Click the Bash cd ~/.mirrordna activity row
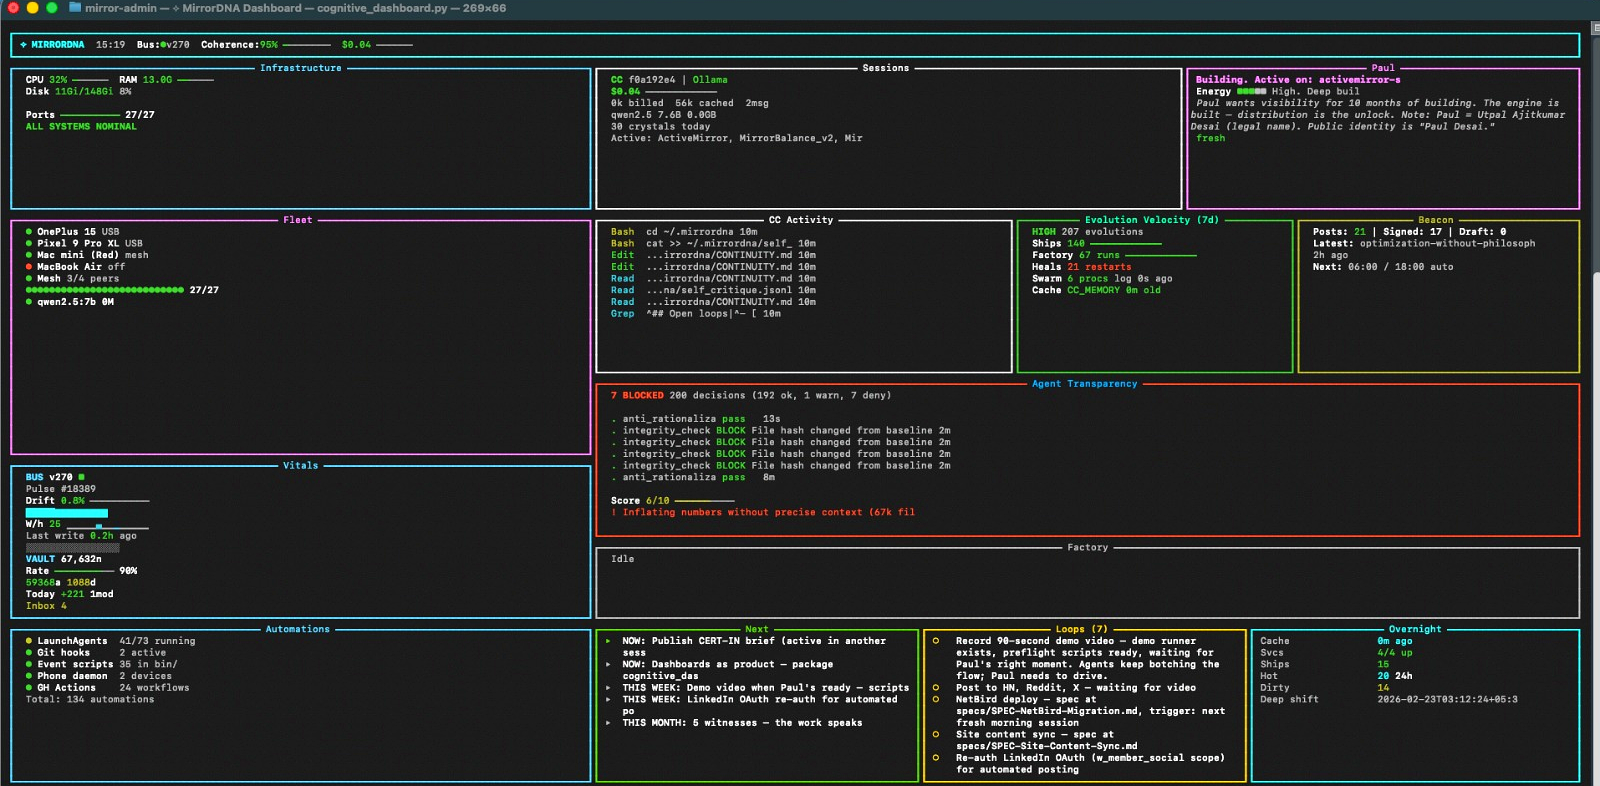The width and height of the screenshot is (1600, 786). click(684, 232)
